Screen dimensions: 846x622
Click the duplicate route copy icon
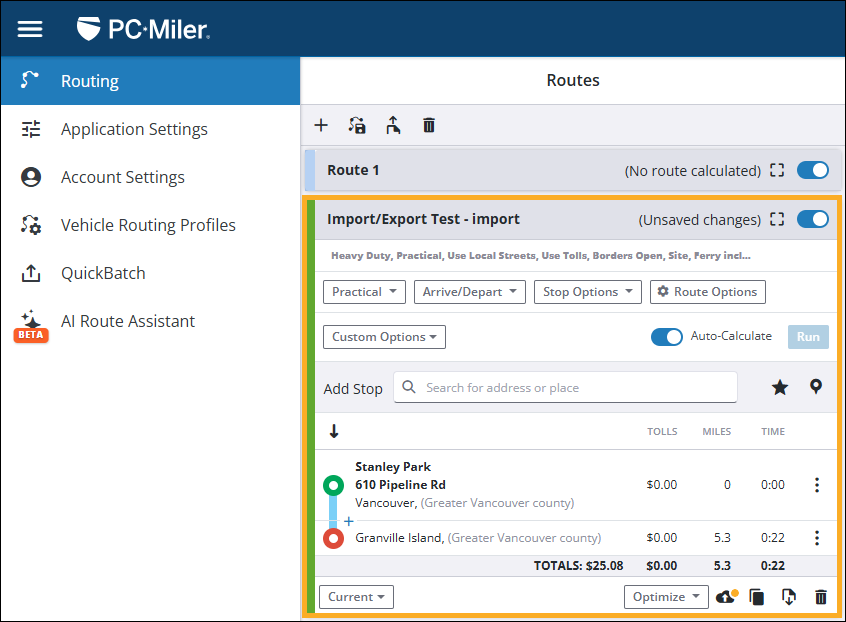pos(757,597)
